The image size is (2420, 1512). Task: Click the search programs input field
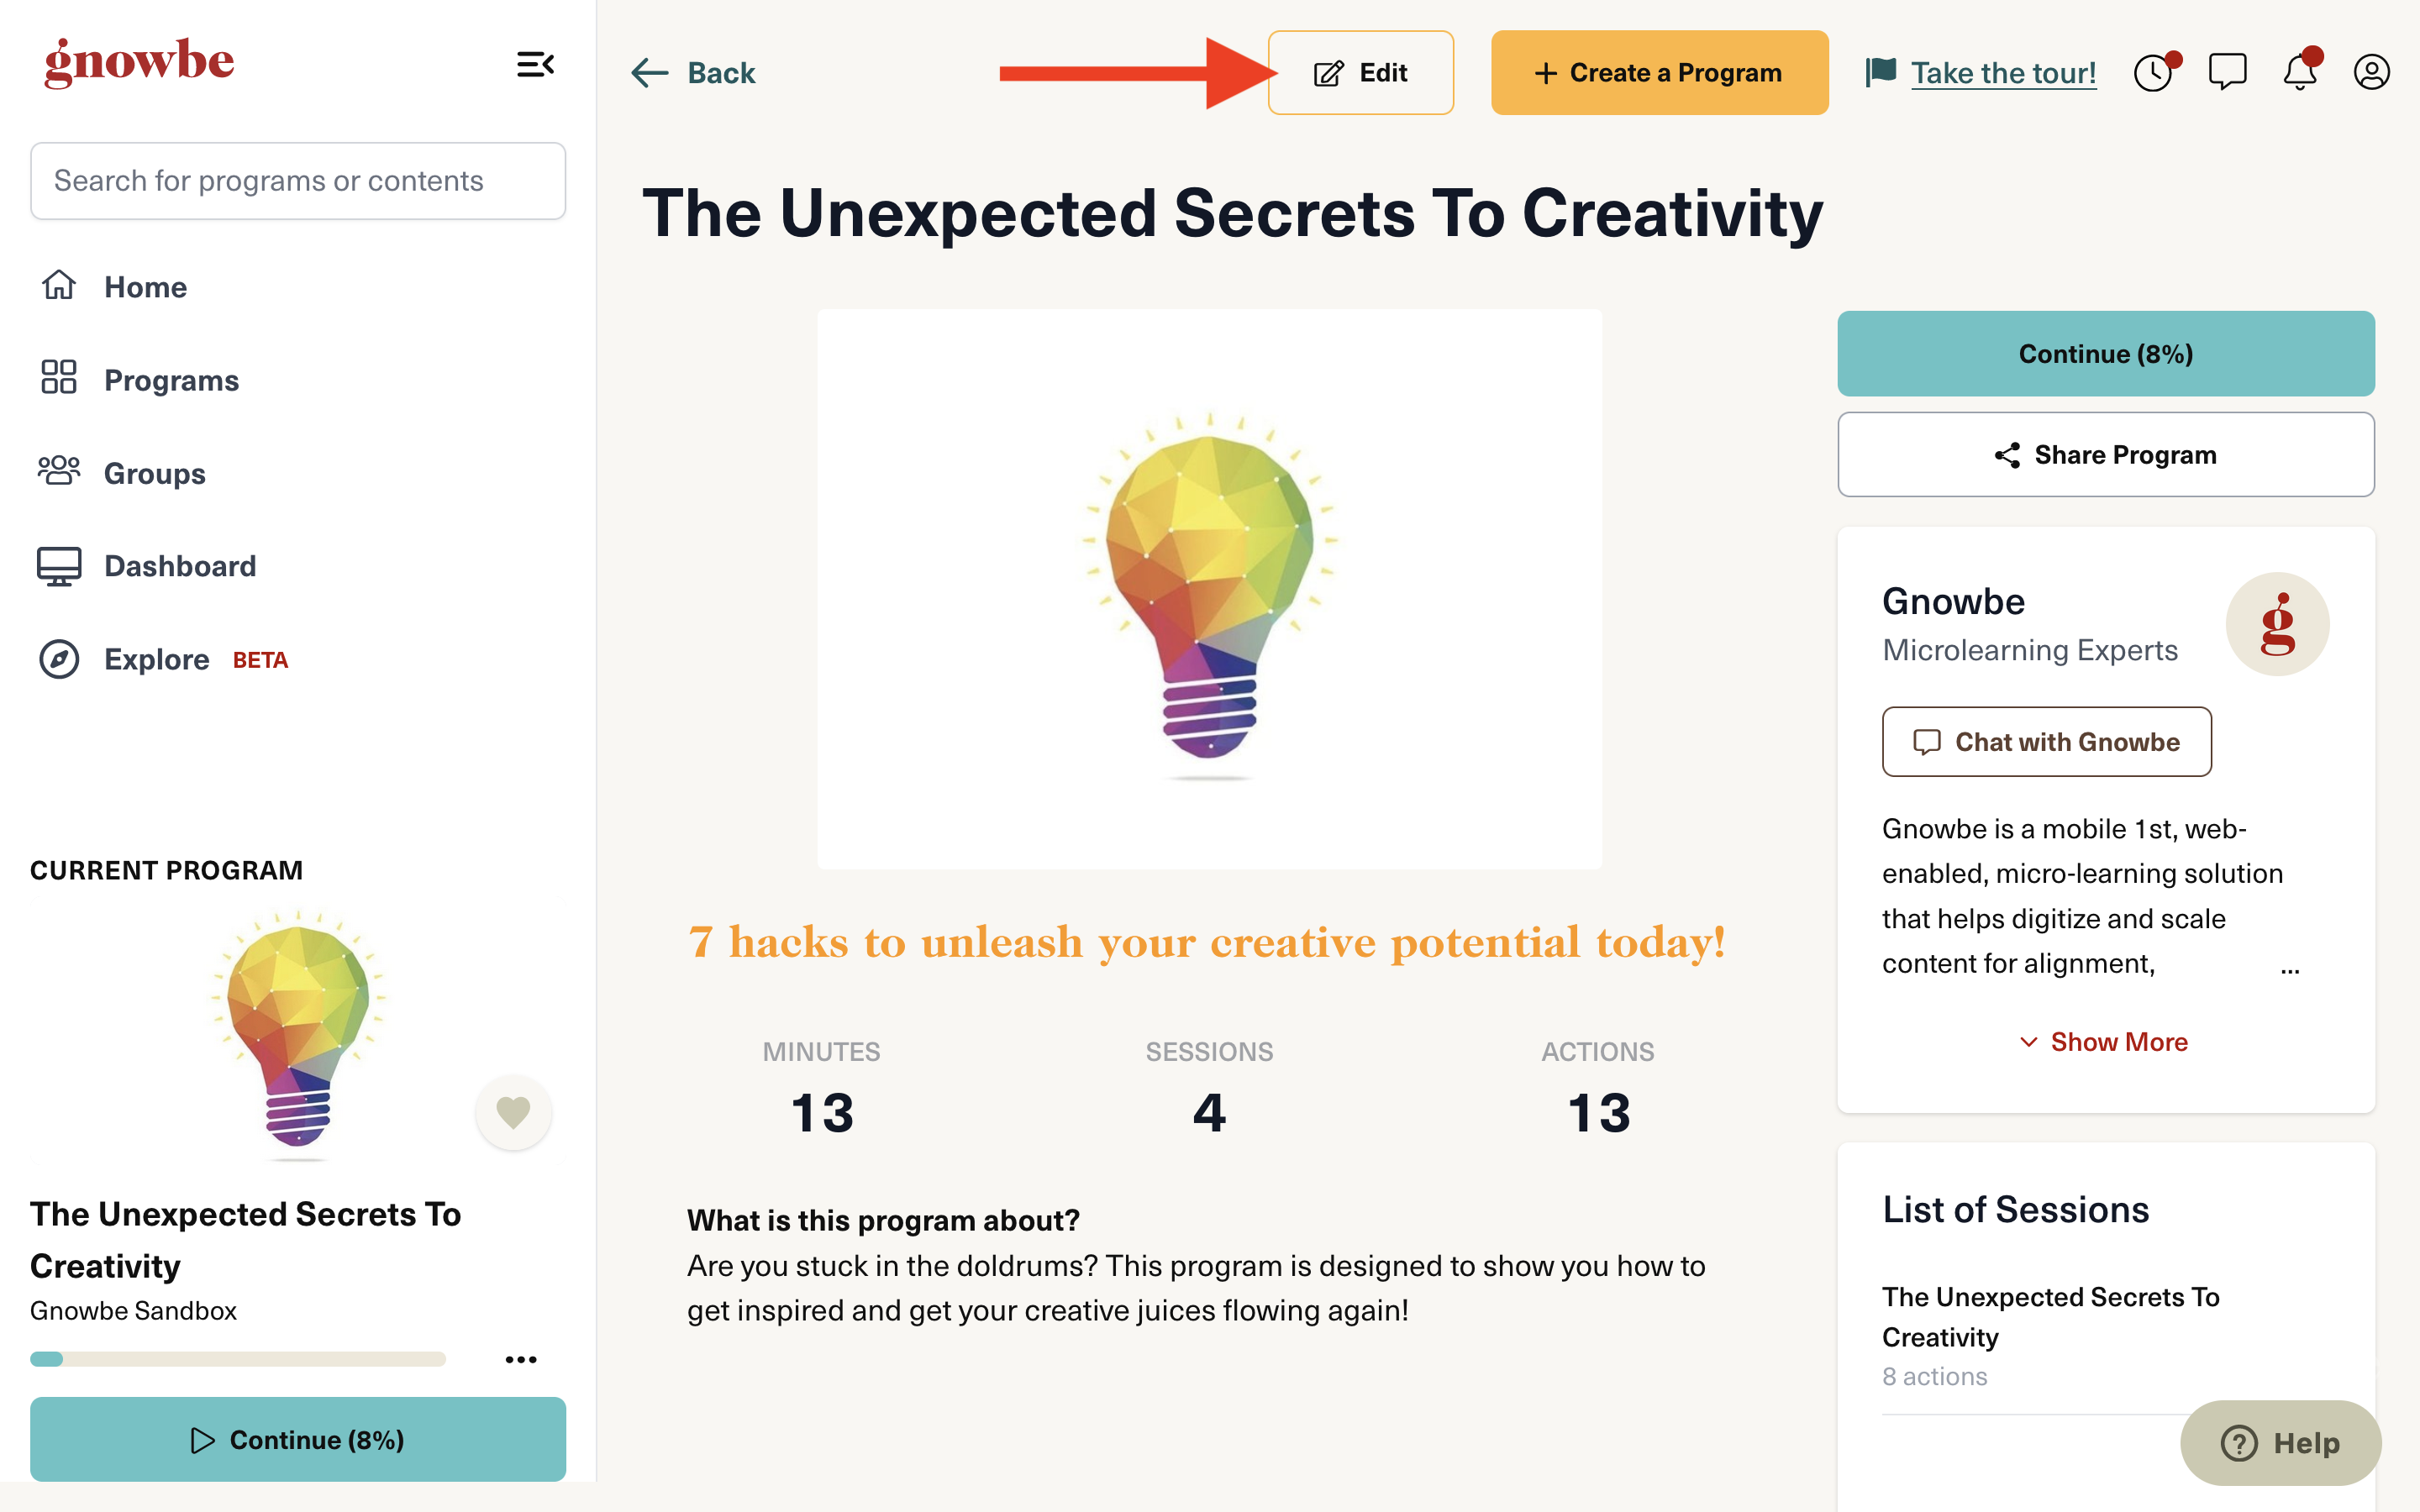click(298, 181)
